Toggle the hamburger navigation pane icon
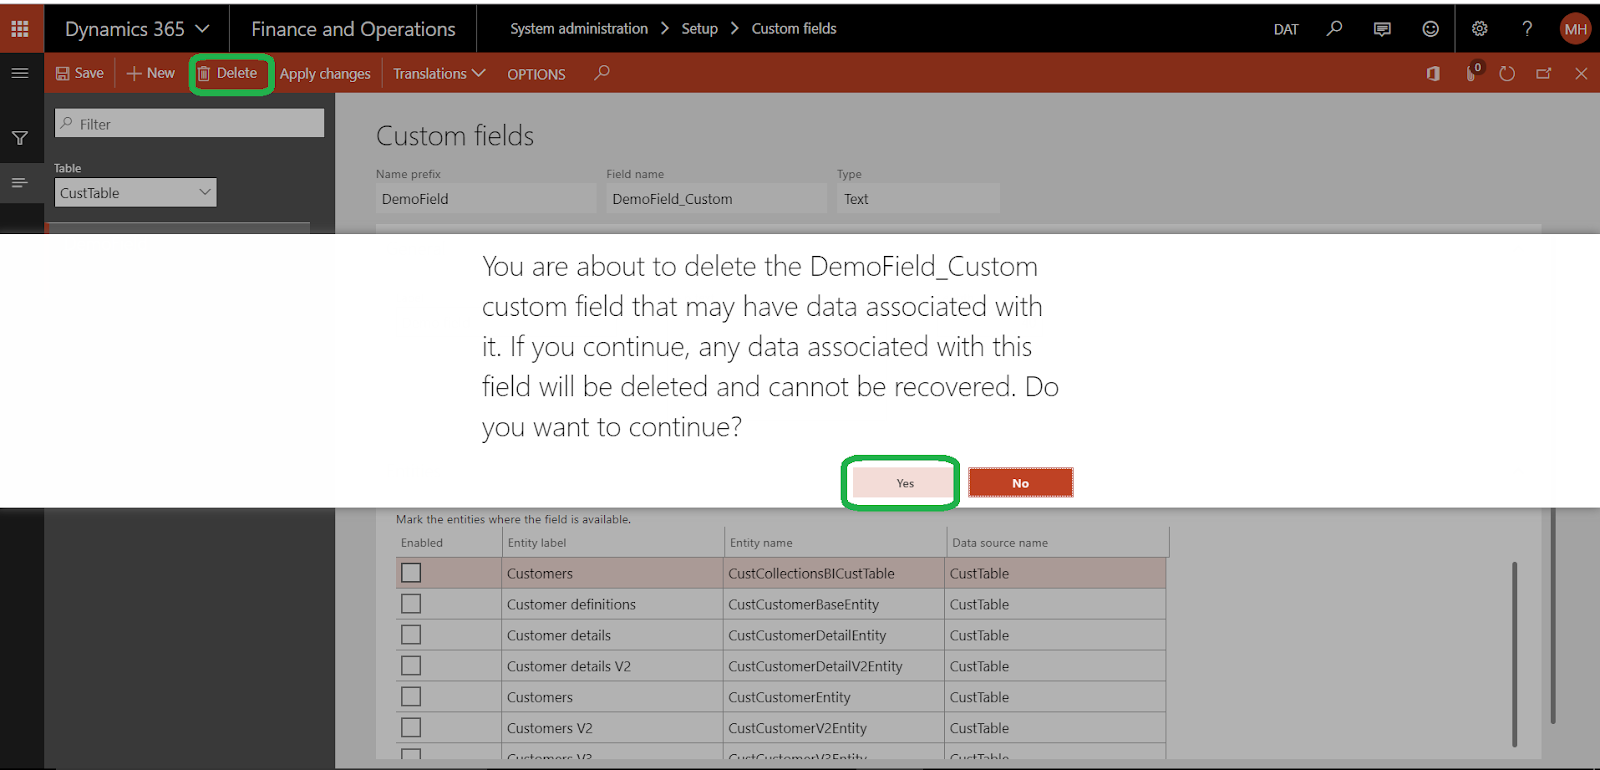This screenshot has width=1600, height=770. click(20, 73)
